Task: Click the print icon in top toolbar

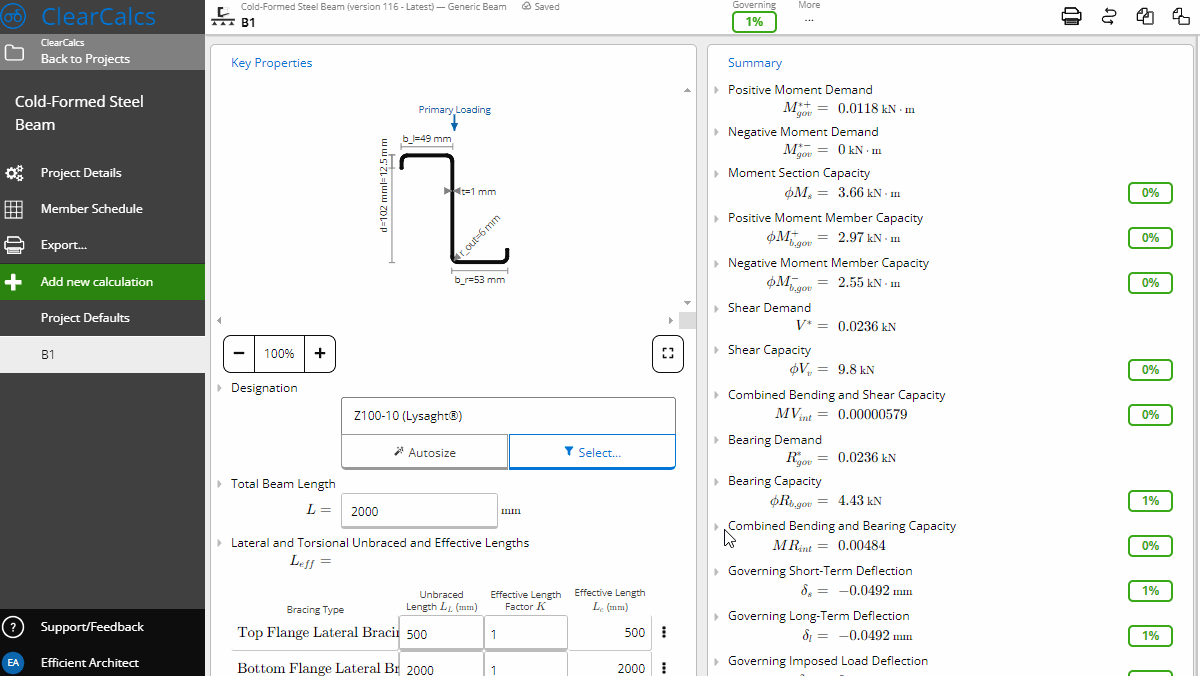Action: (x=1071, y=16)
